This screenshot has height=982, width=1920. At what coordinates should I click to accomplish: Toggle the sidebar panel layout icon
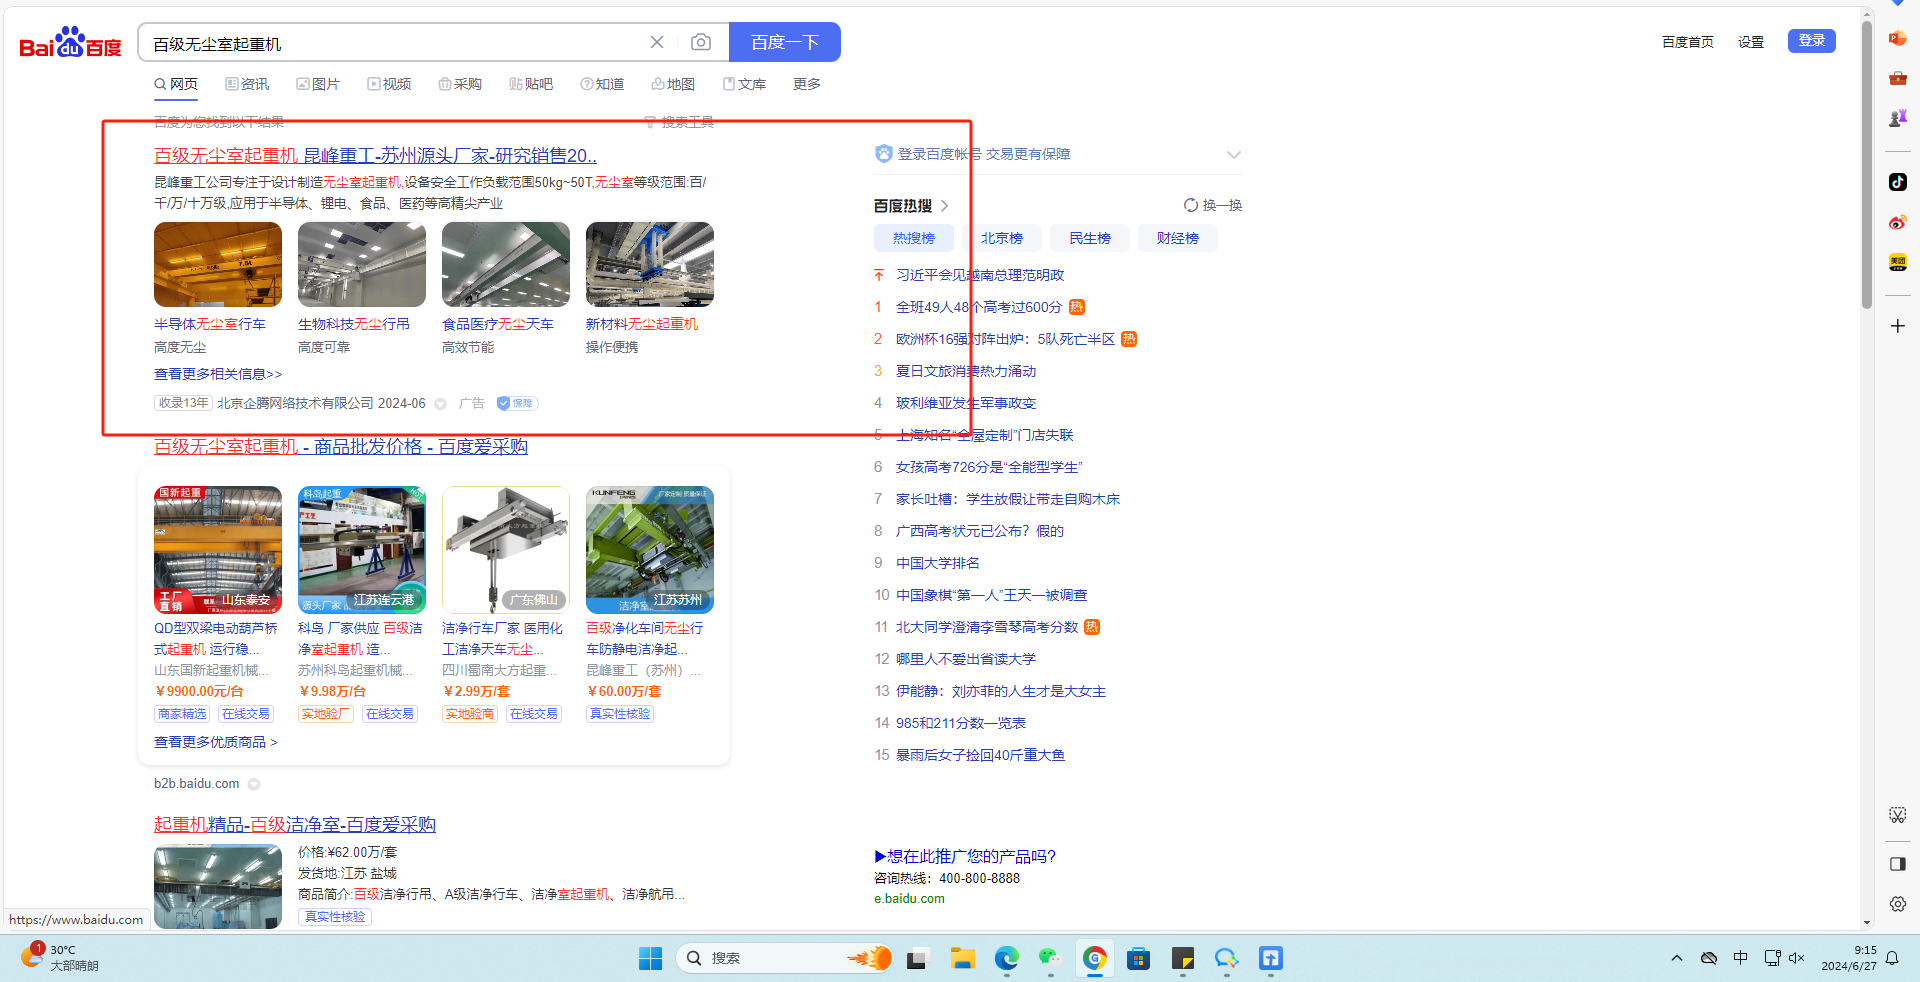(1897, 864)
